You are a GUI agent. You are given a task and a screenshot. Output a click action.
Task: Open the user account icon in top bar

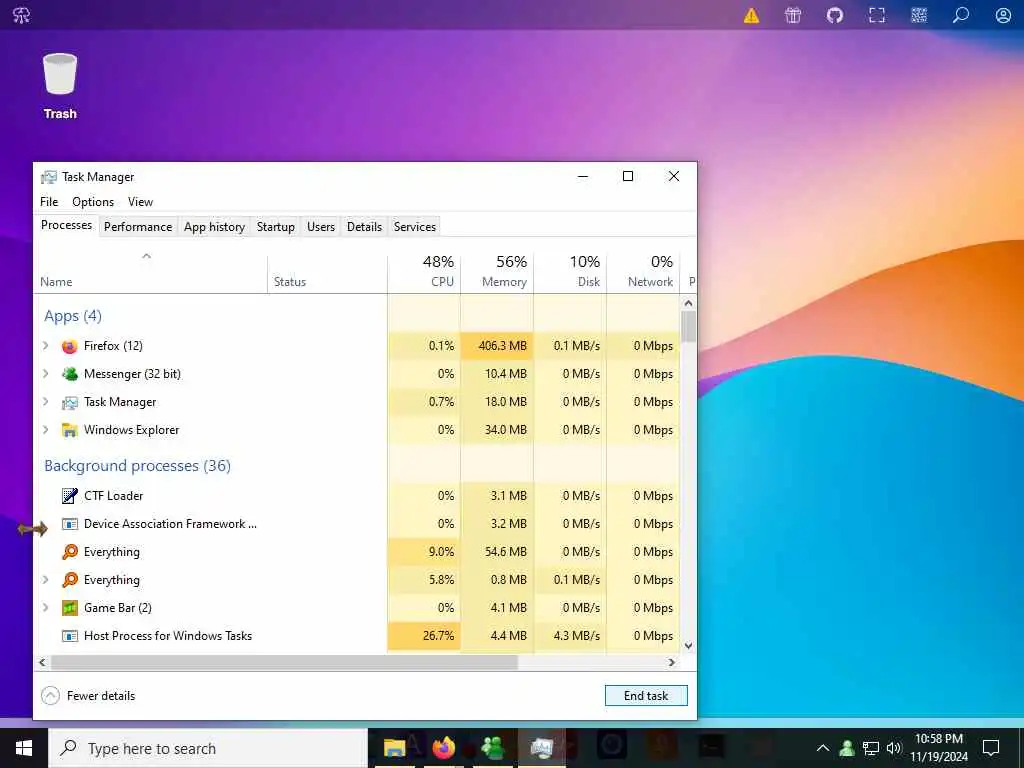click(x=1003, y=15)
